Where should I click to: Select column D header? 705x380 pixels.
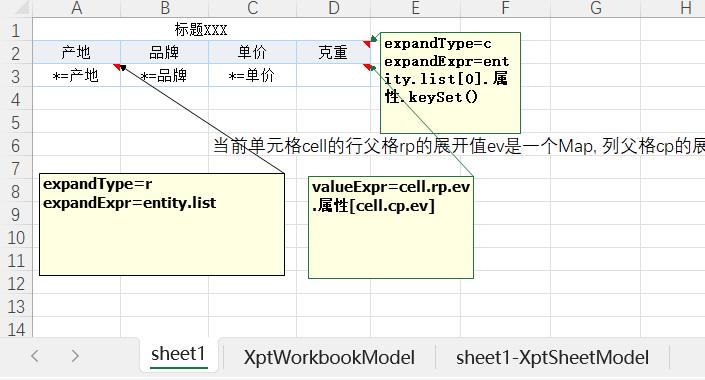(x=334, y=8)
